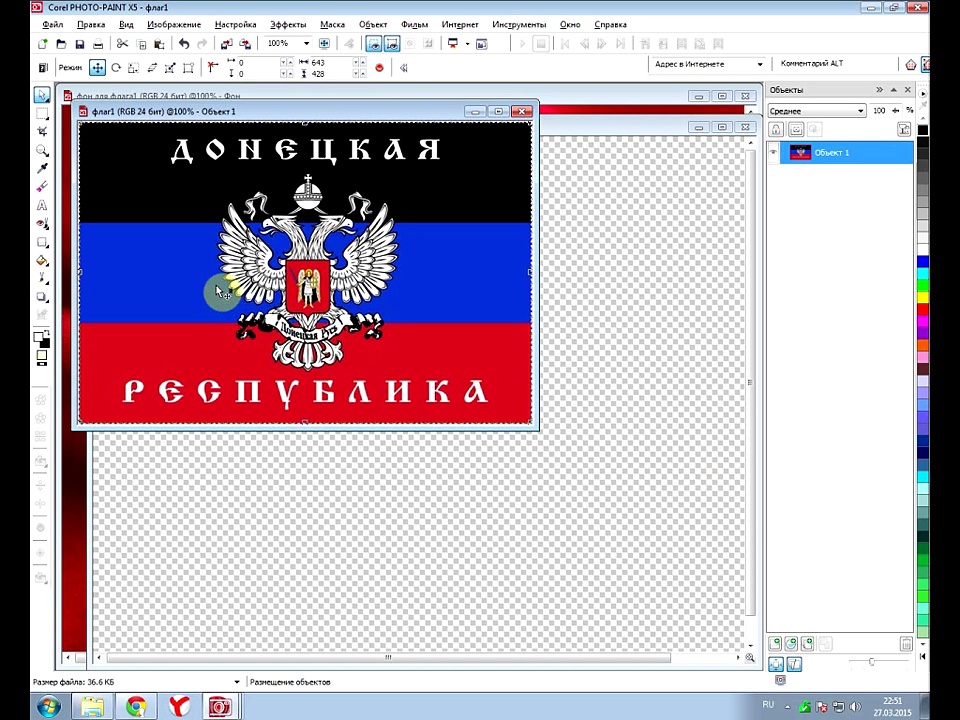The image size is (960, 720).
Task: Toggle show-thumbnails button beside the thumbnail slider
Action: 793,664
